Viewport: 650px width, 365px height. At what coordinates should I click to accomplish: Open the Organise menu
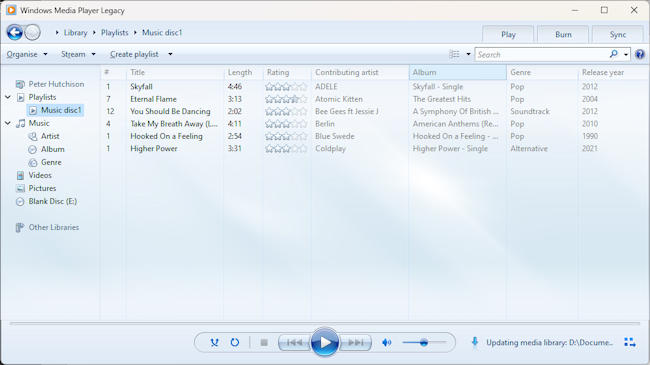click(27, 54)
